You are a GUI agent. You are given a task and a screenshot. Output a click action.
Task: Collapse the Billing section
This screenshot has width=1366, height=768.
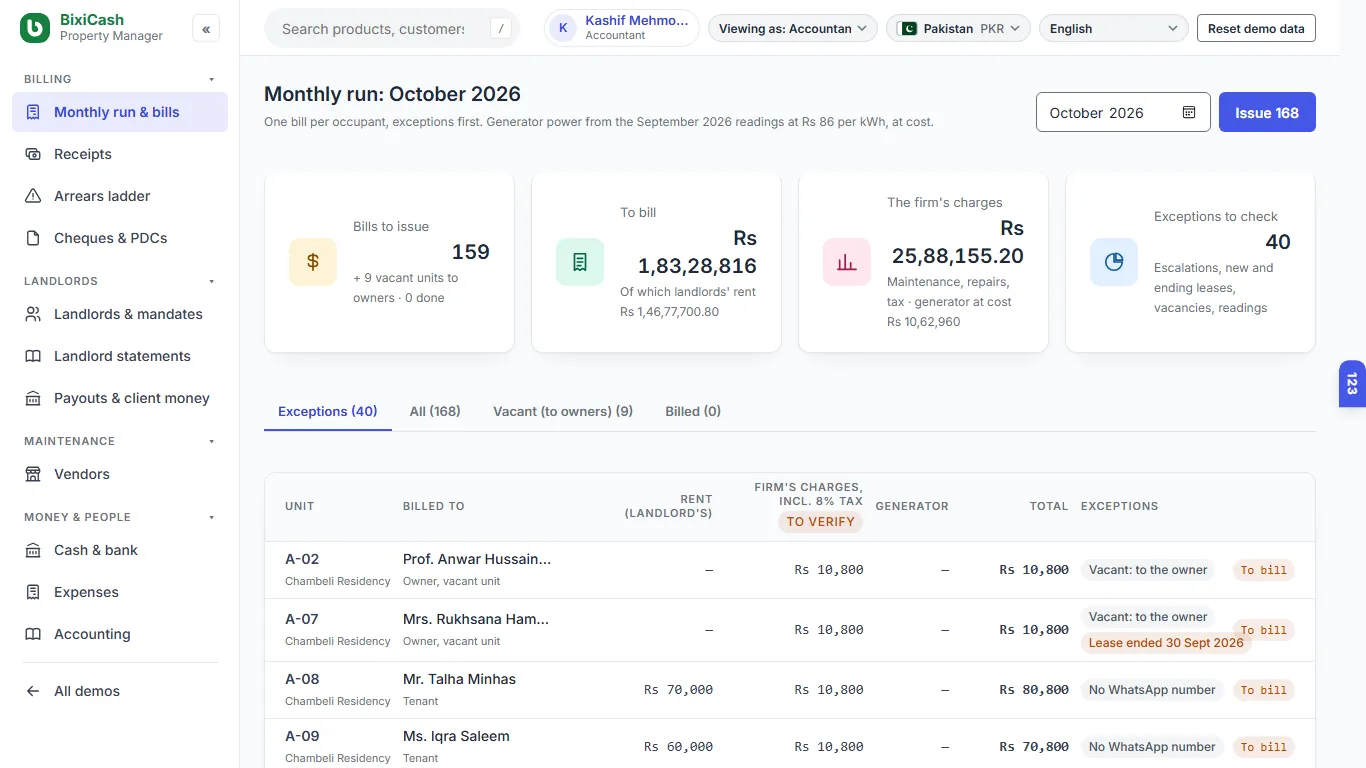tap(211, 79)
